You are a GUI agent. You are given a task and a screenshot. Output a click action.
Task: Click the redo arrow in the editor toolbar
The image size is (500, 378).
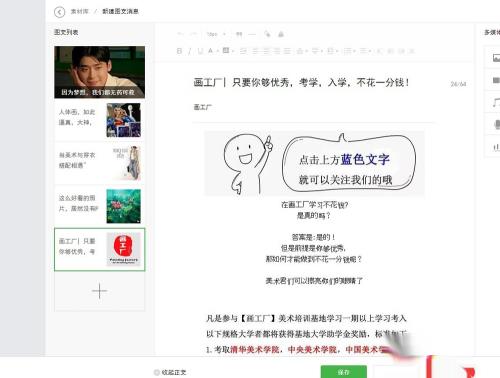194,34
